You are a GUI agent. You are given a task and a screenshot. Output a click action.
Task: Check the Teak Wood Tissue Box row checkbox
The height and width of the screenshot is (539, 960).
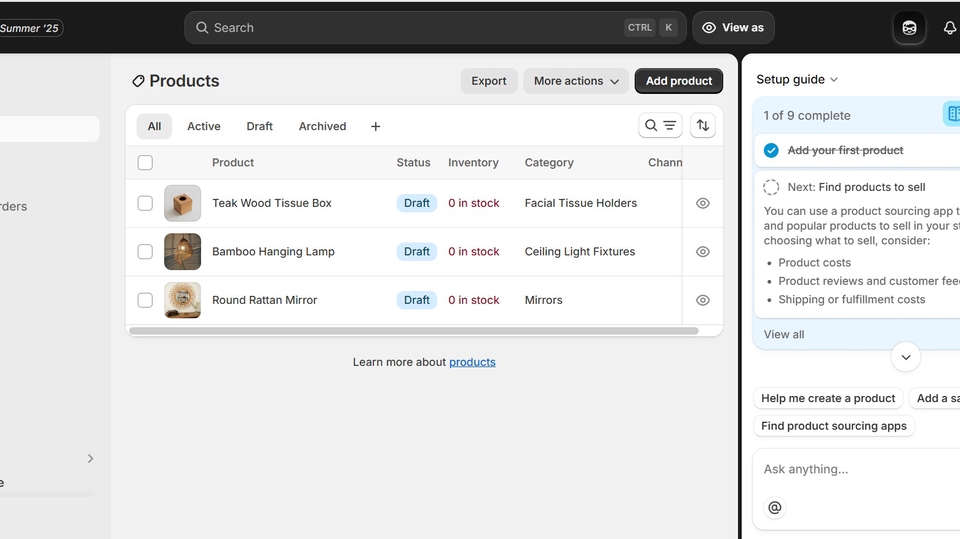(x=145, y=203)
